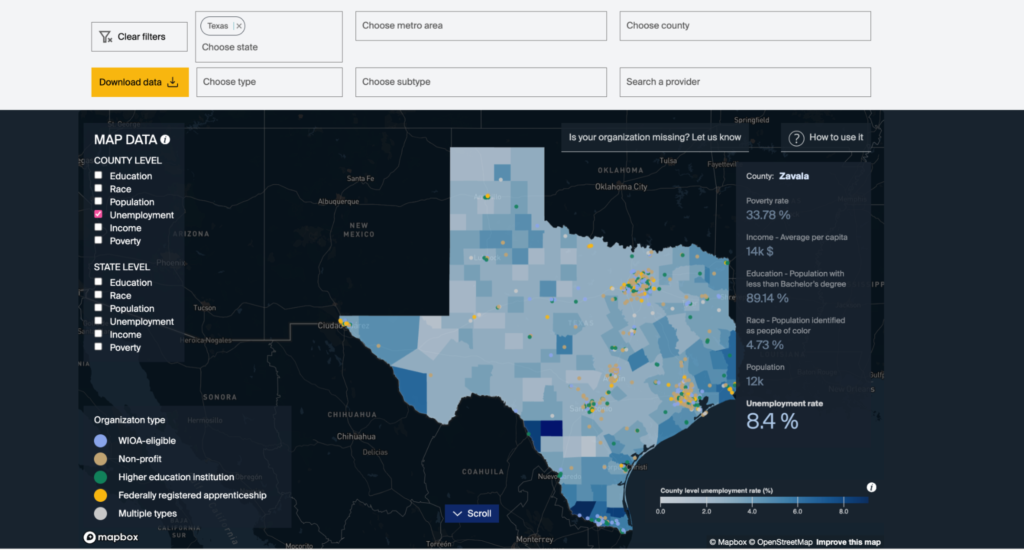Enable county level Poverty checkbox

click(x=98, y=240)
